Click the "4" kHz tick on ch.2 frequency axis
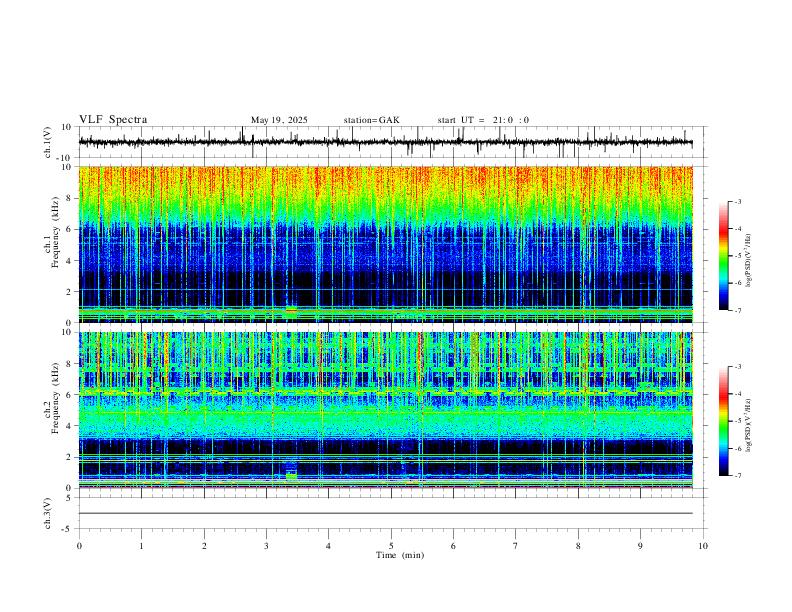The image size is (792, 612). [70, 426]
